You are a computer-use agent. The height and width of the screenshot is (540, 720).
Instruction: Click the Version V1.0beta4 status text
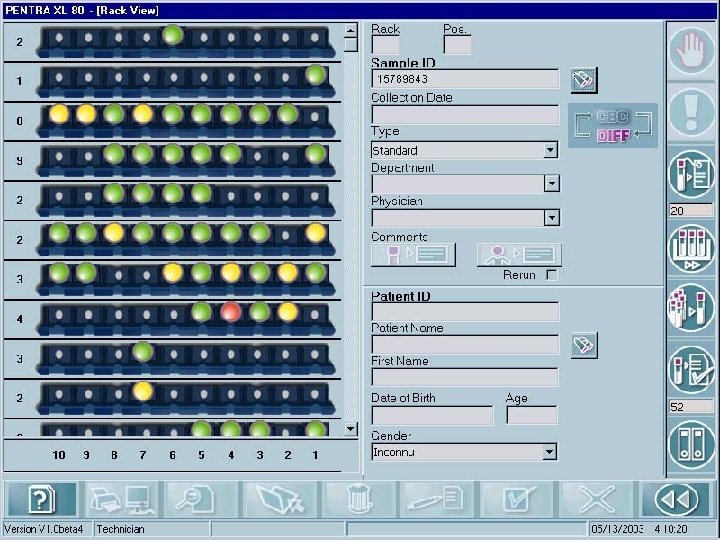pos(44,529)
